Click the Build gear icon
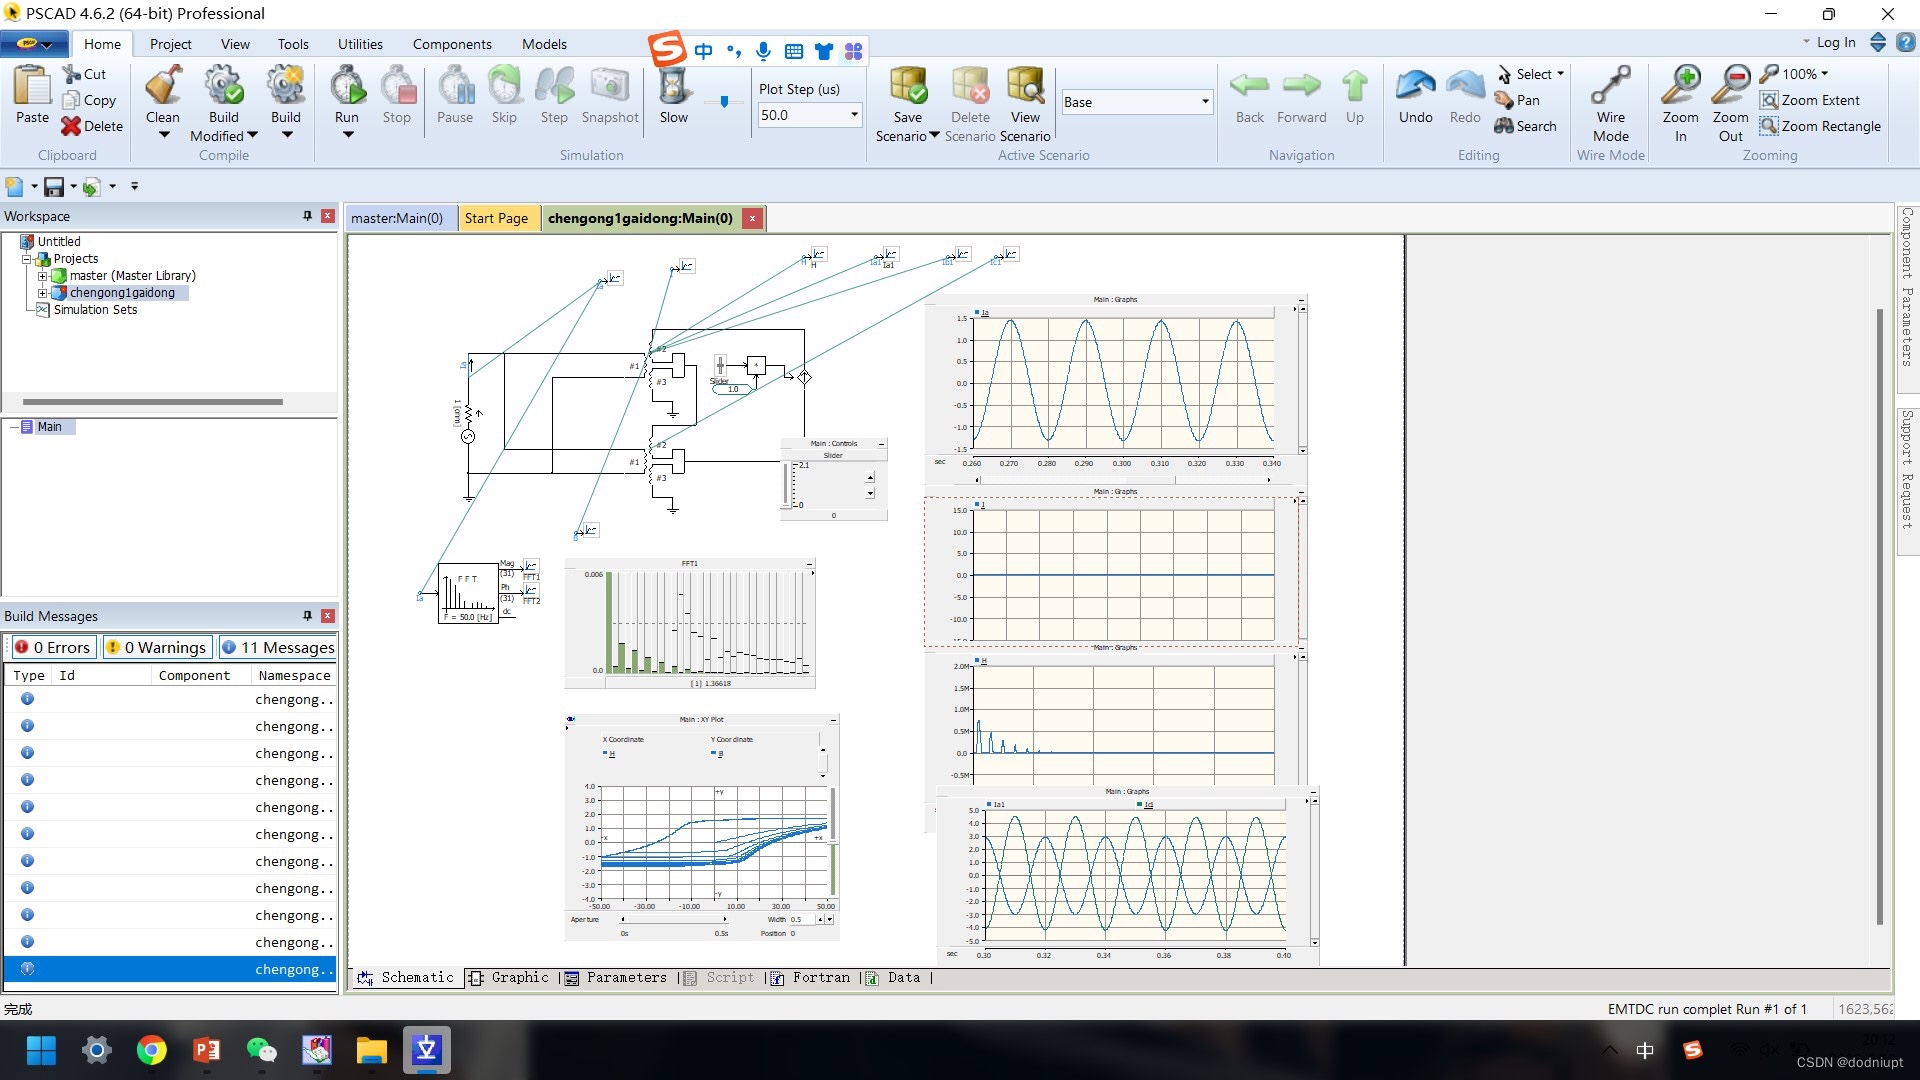The width and height of the screenshot is (1920, 1080). [x=286, y=86]
